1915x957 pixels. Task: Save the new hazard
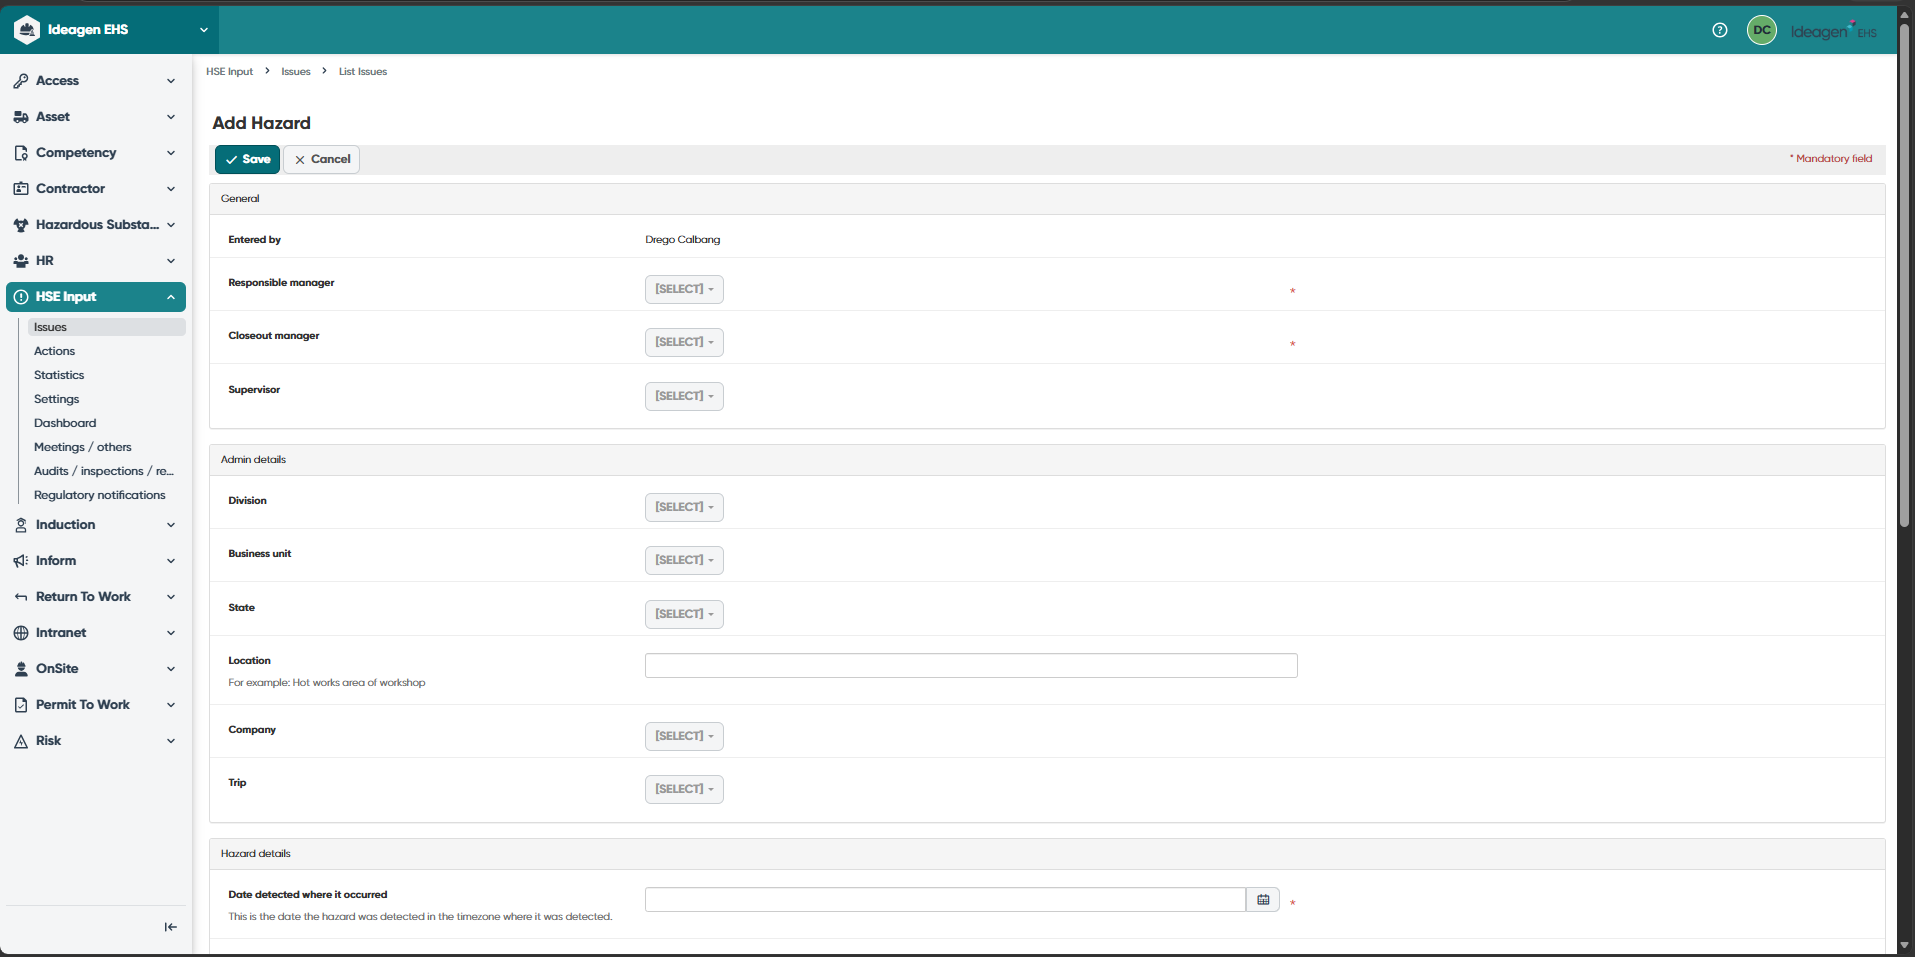247,159
